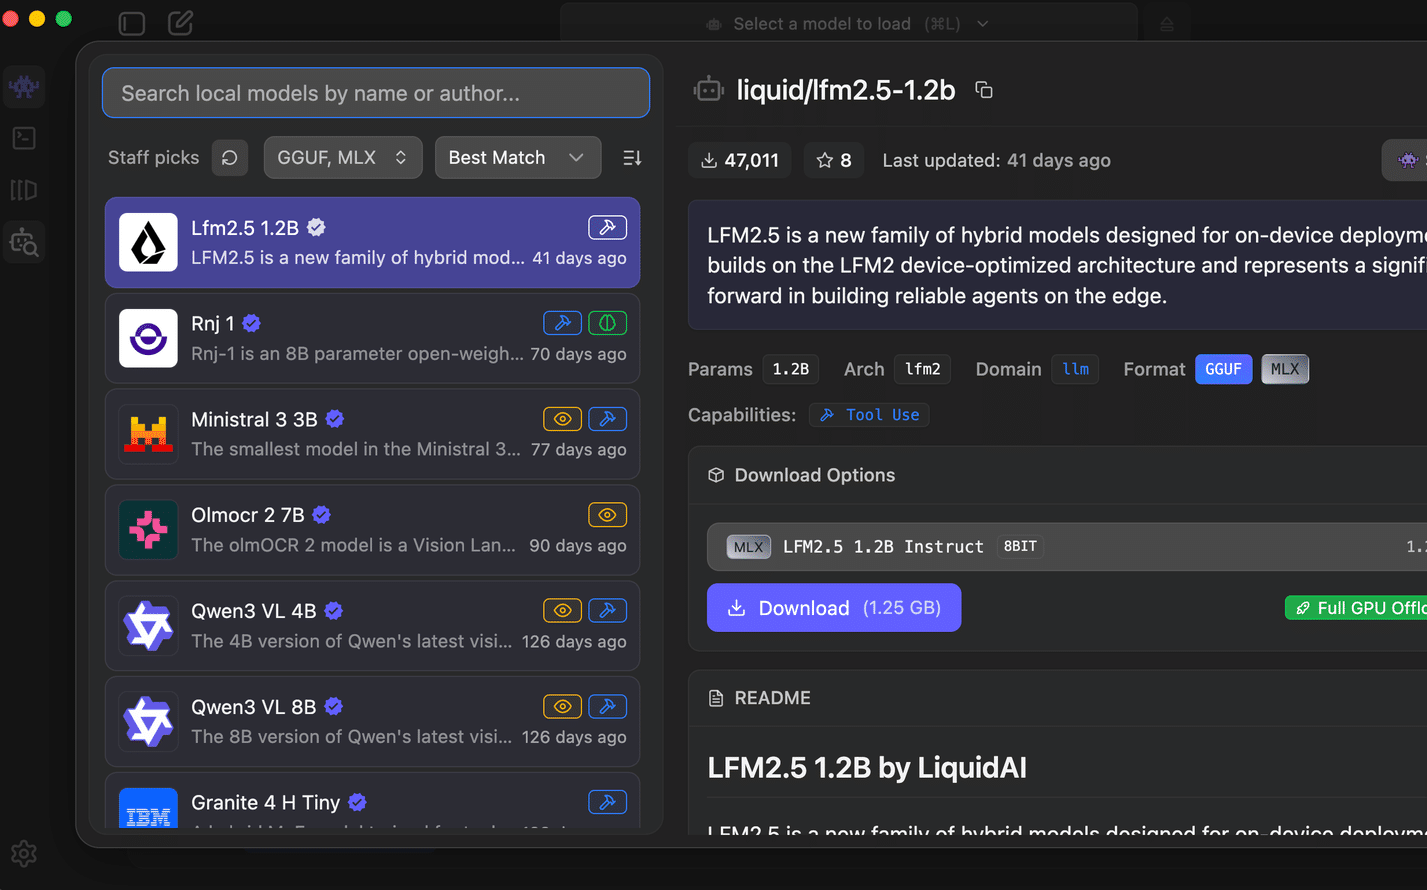
Task: Click the Liquid logo thumbnail for Lfm2.5
Action: [x=148, y=242]
